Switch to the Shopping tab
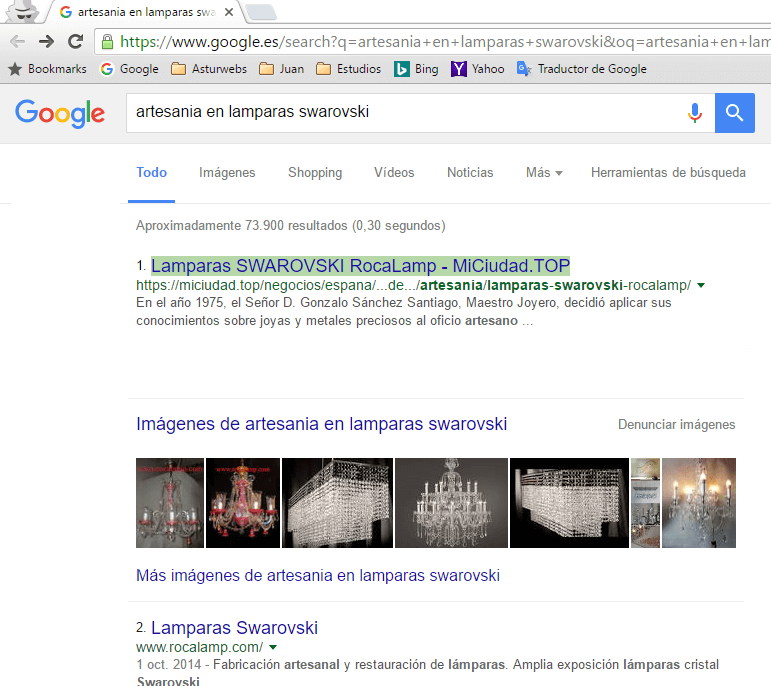Screen dimensions: 771x686 click(315, 173)
